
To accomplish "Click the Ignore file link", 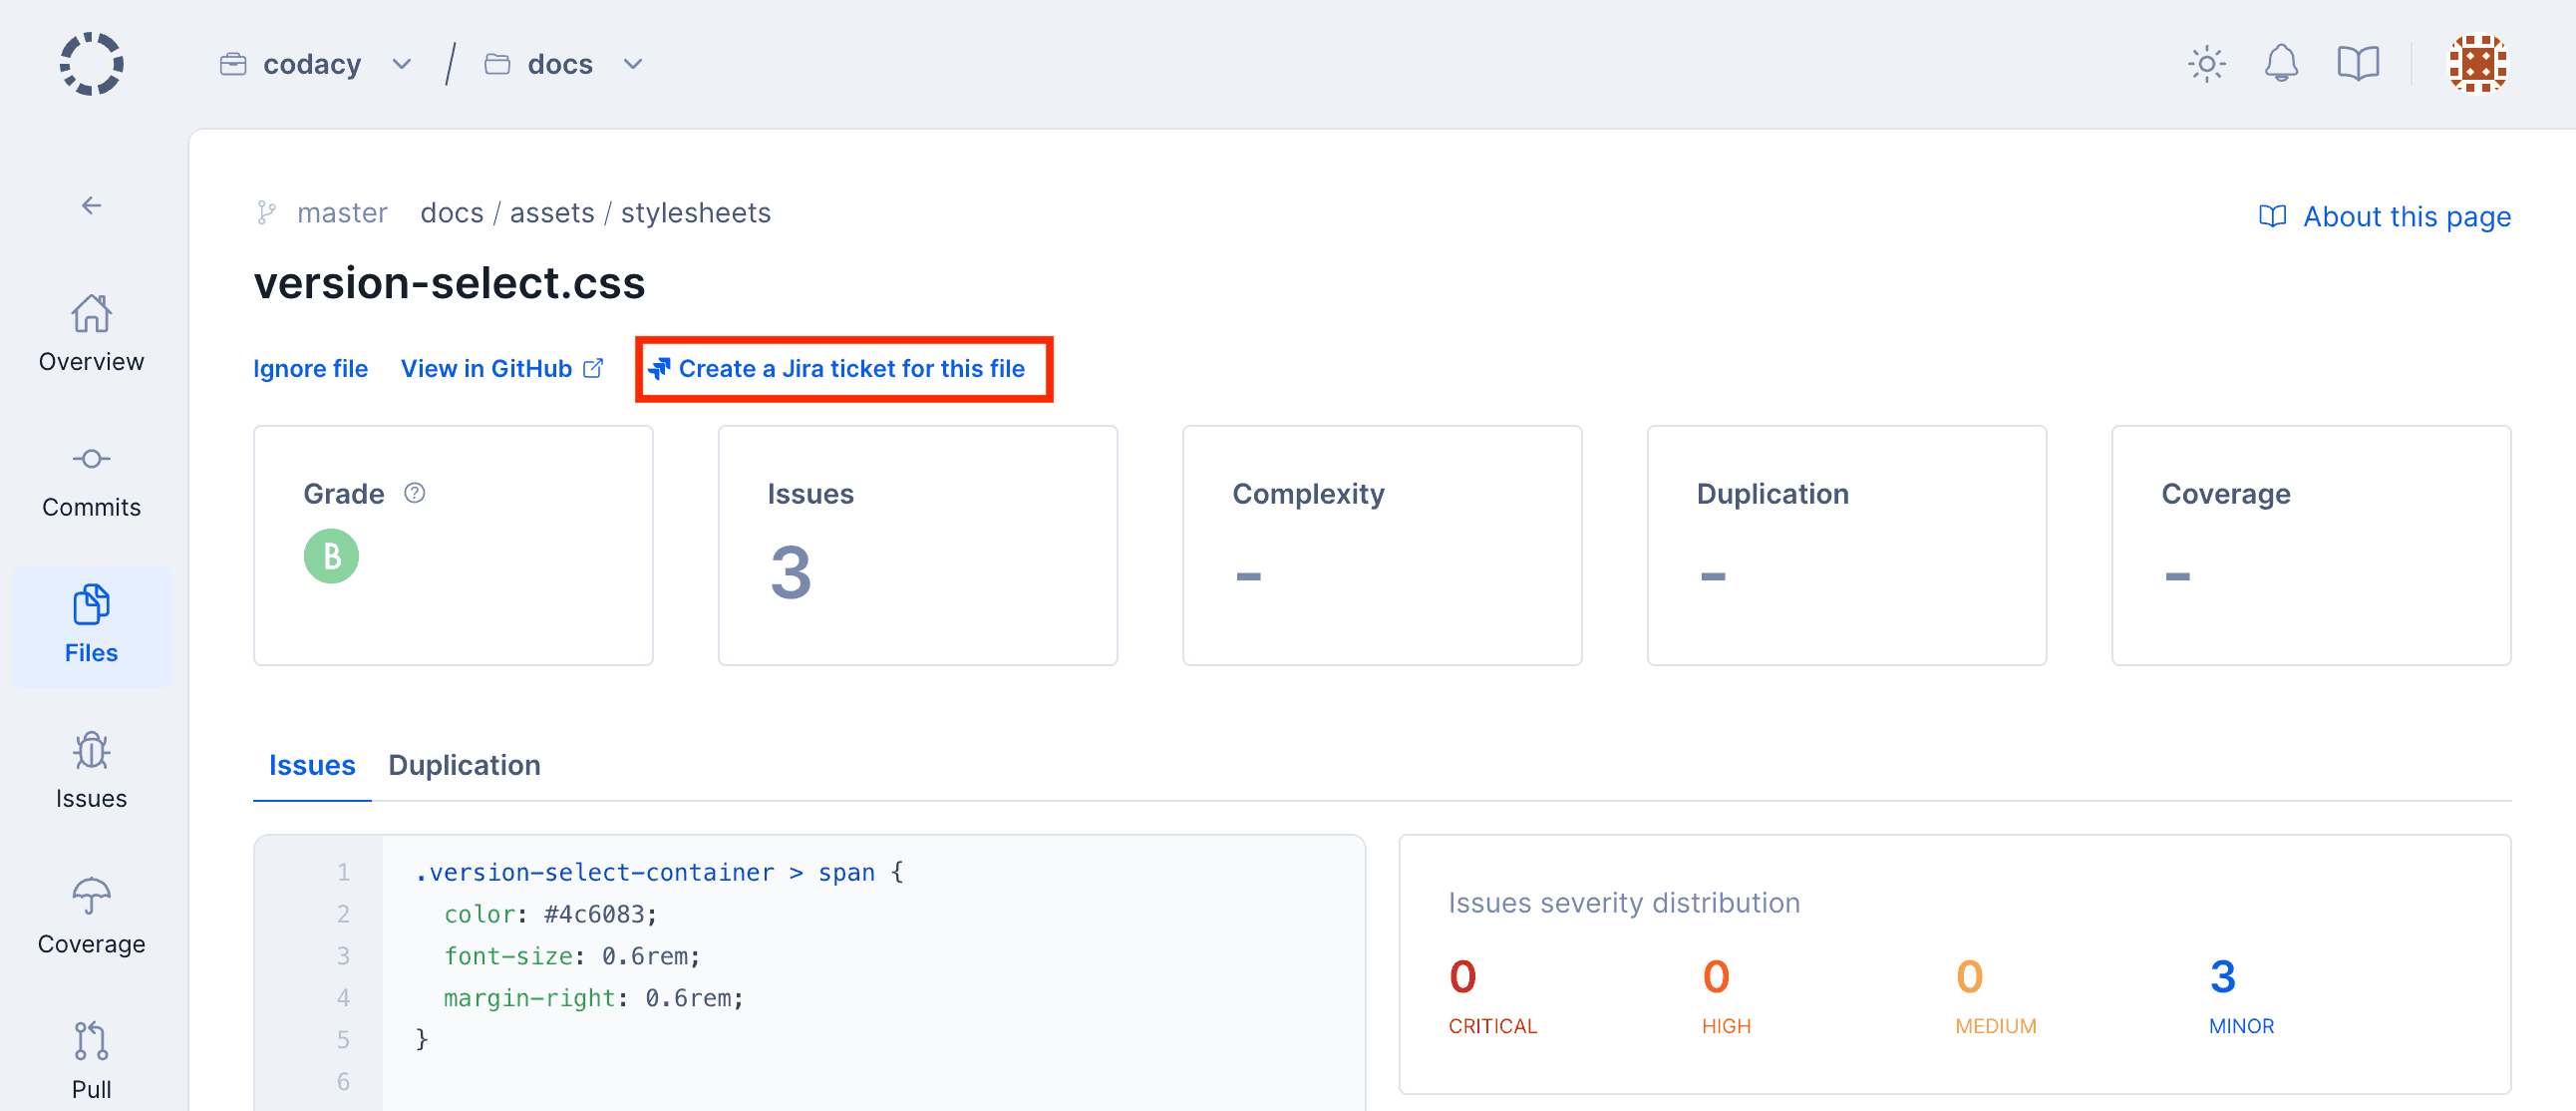I will click(310, 368).
